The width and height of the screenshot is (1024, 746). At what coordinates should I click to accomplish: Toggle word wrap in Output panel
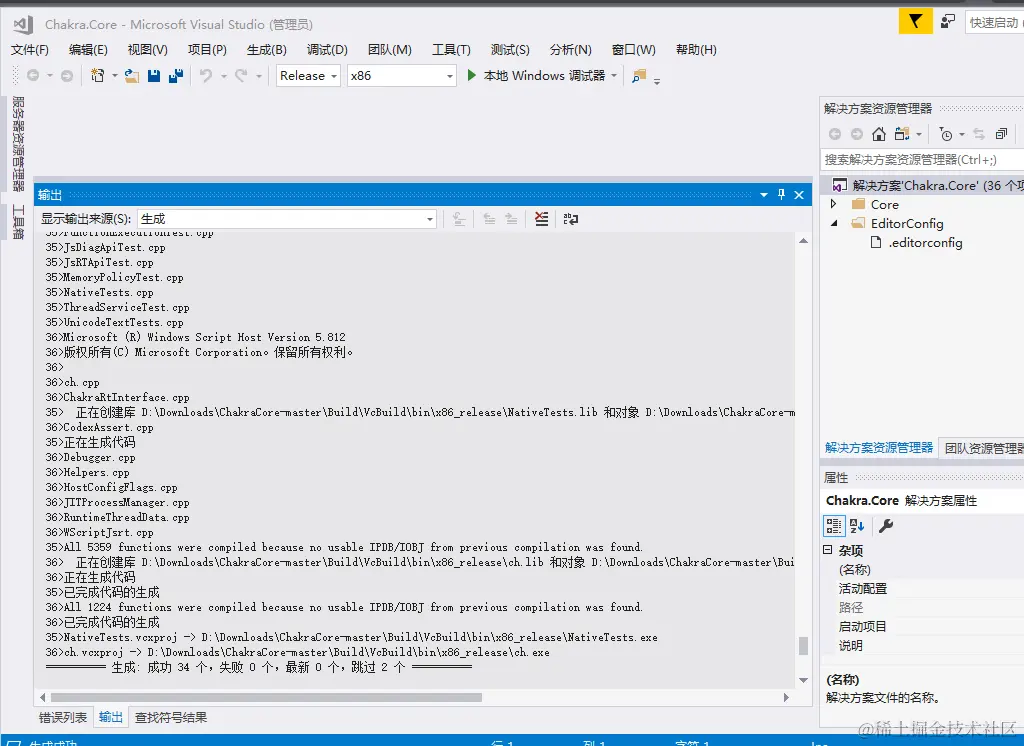(x=571, y=219)
